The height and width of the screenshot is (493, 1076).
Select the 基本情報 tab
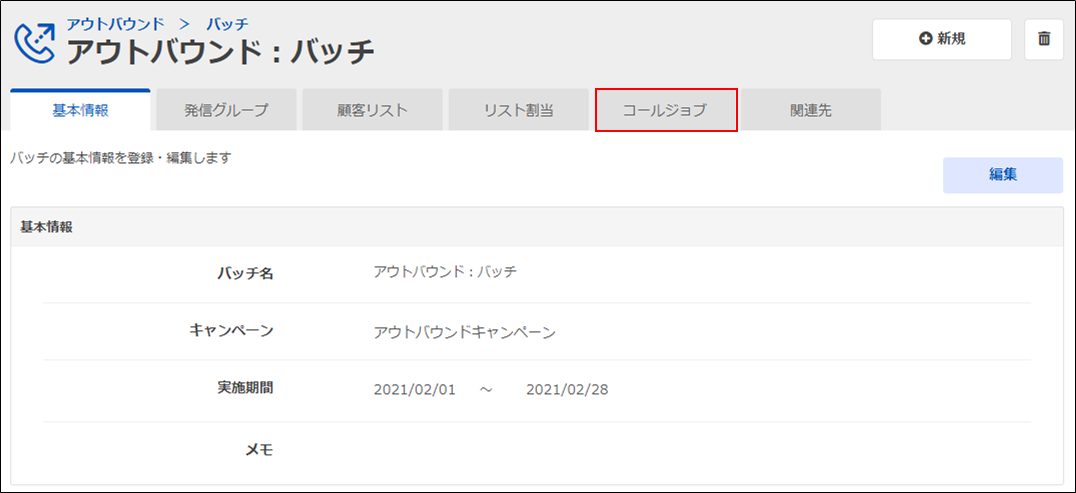[80, 110]
